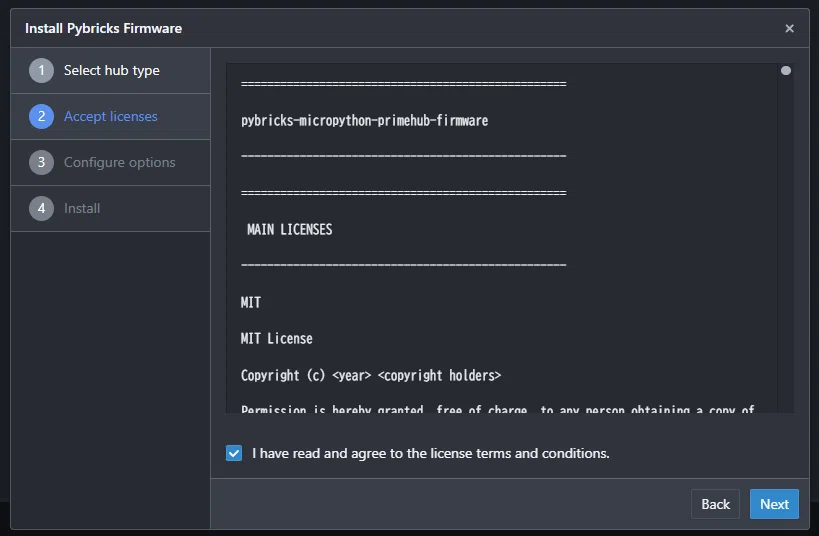Click the dialog title 'Install Pybricks Firmware'

[103, 28]
